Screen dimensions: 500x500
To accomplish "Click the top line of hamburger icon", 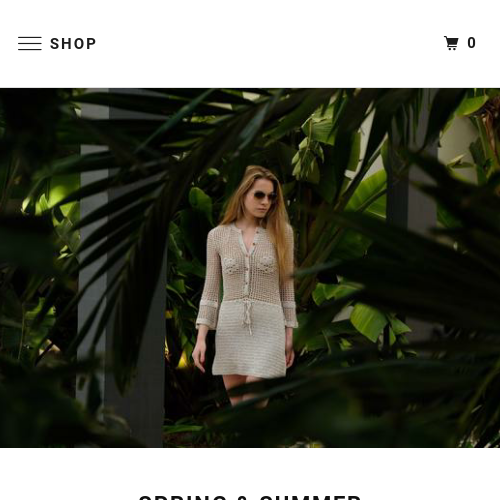I will [30, 37].
